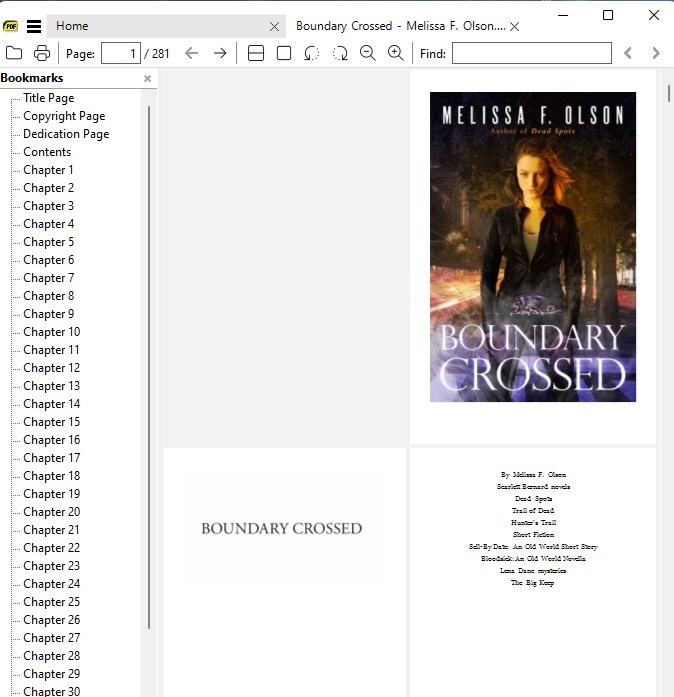
Task: Switch to single page fit icon
Action: (x=284, y=53)
